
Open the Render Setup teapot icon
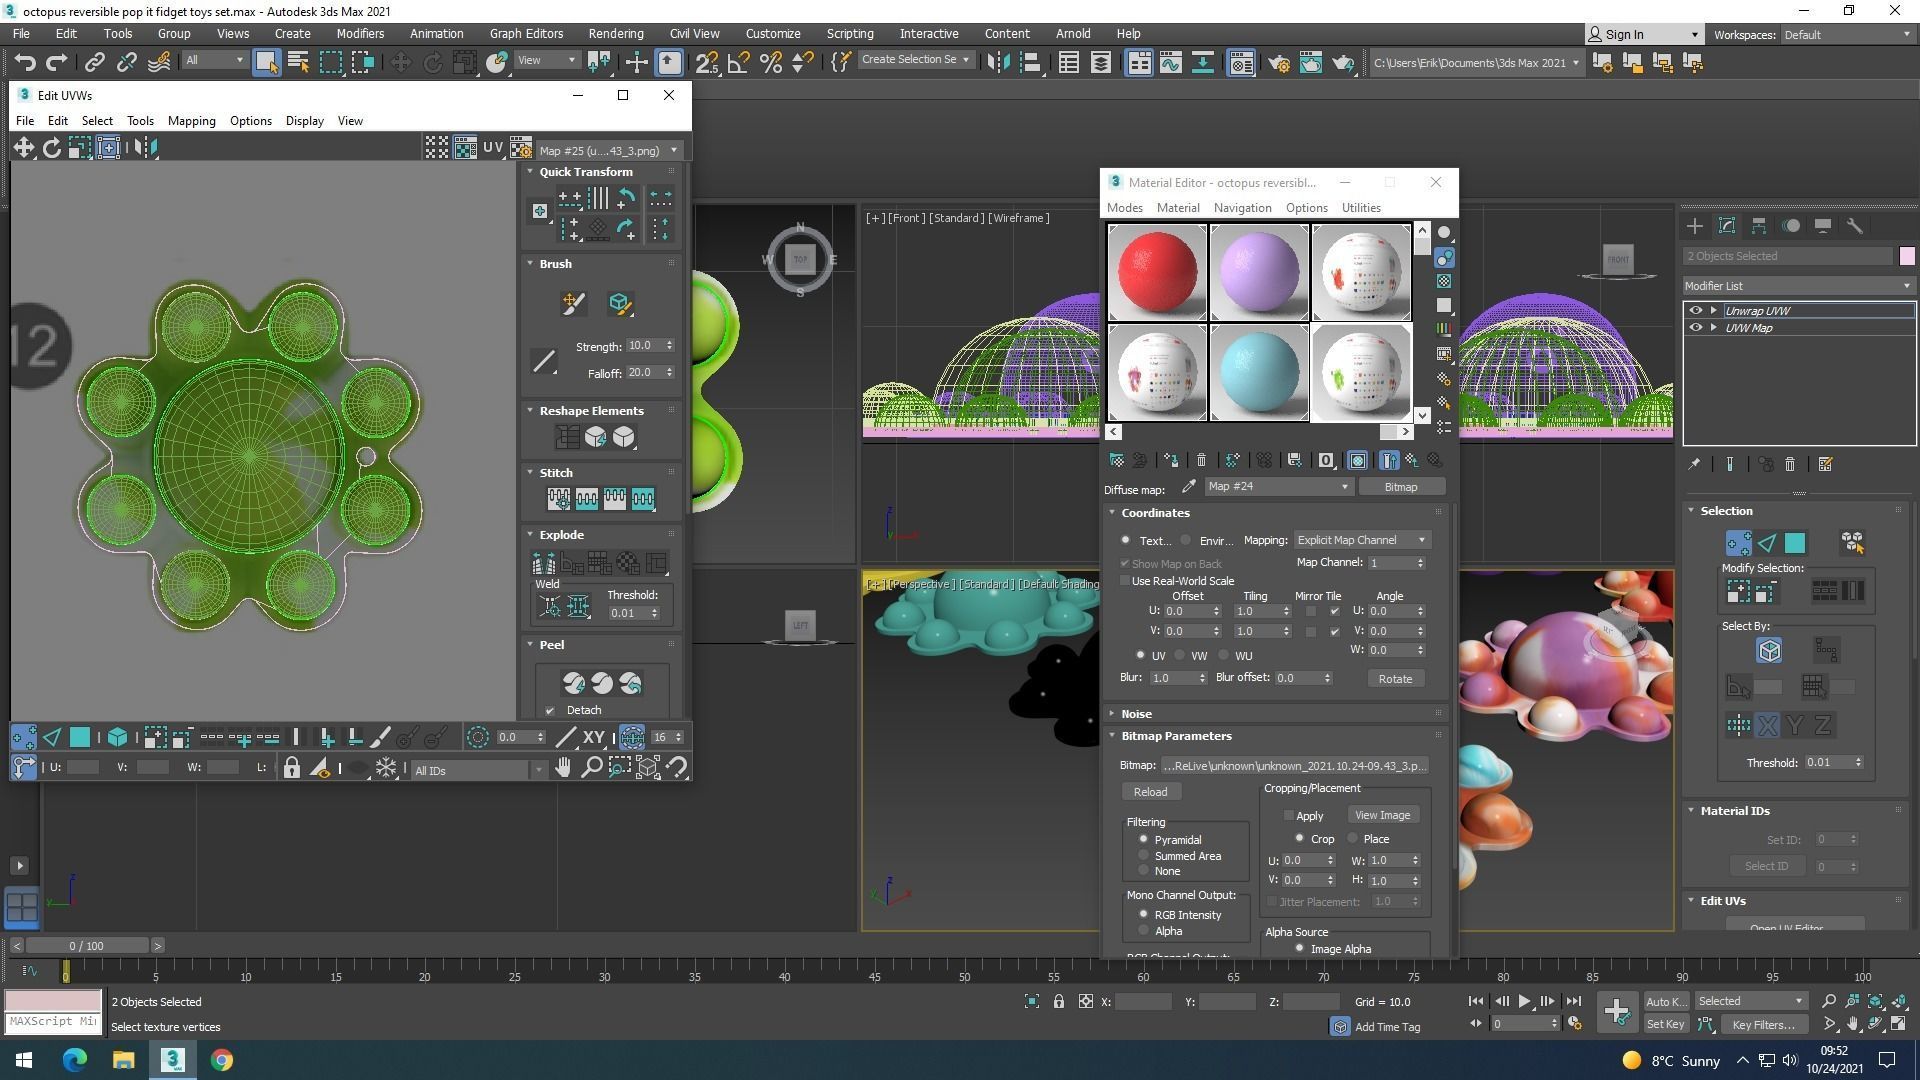tap(1279, 63)
